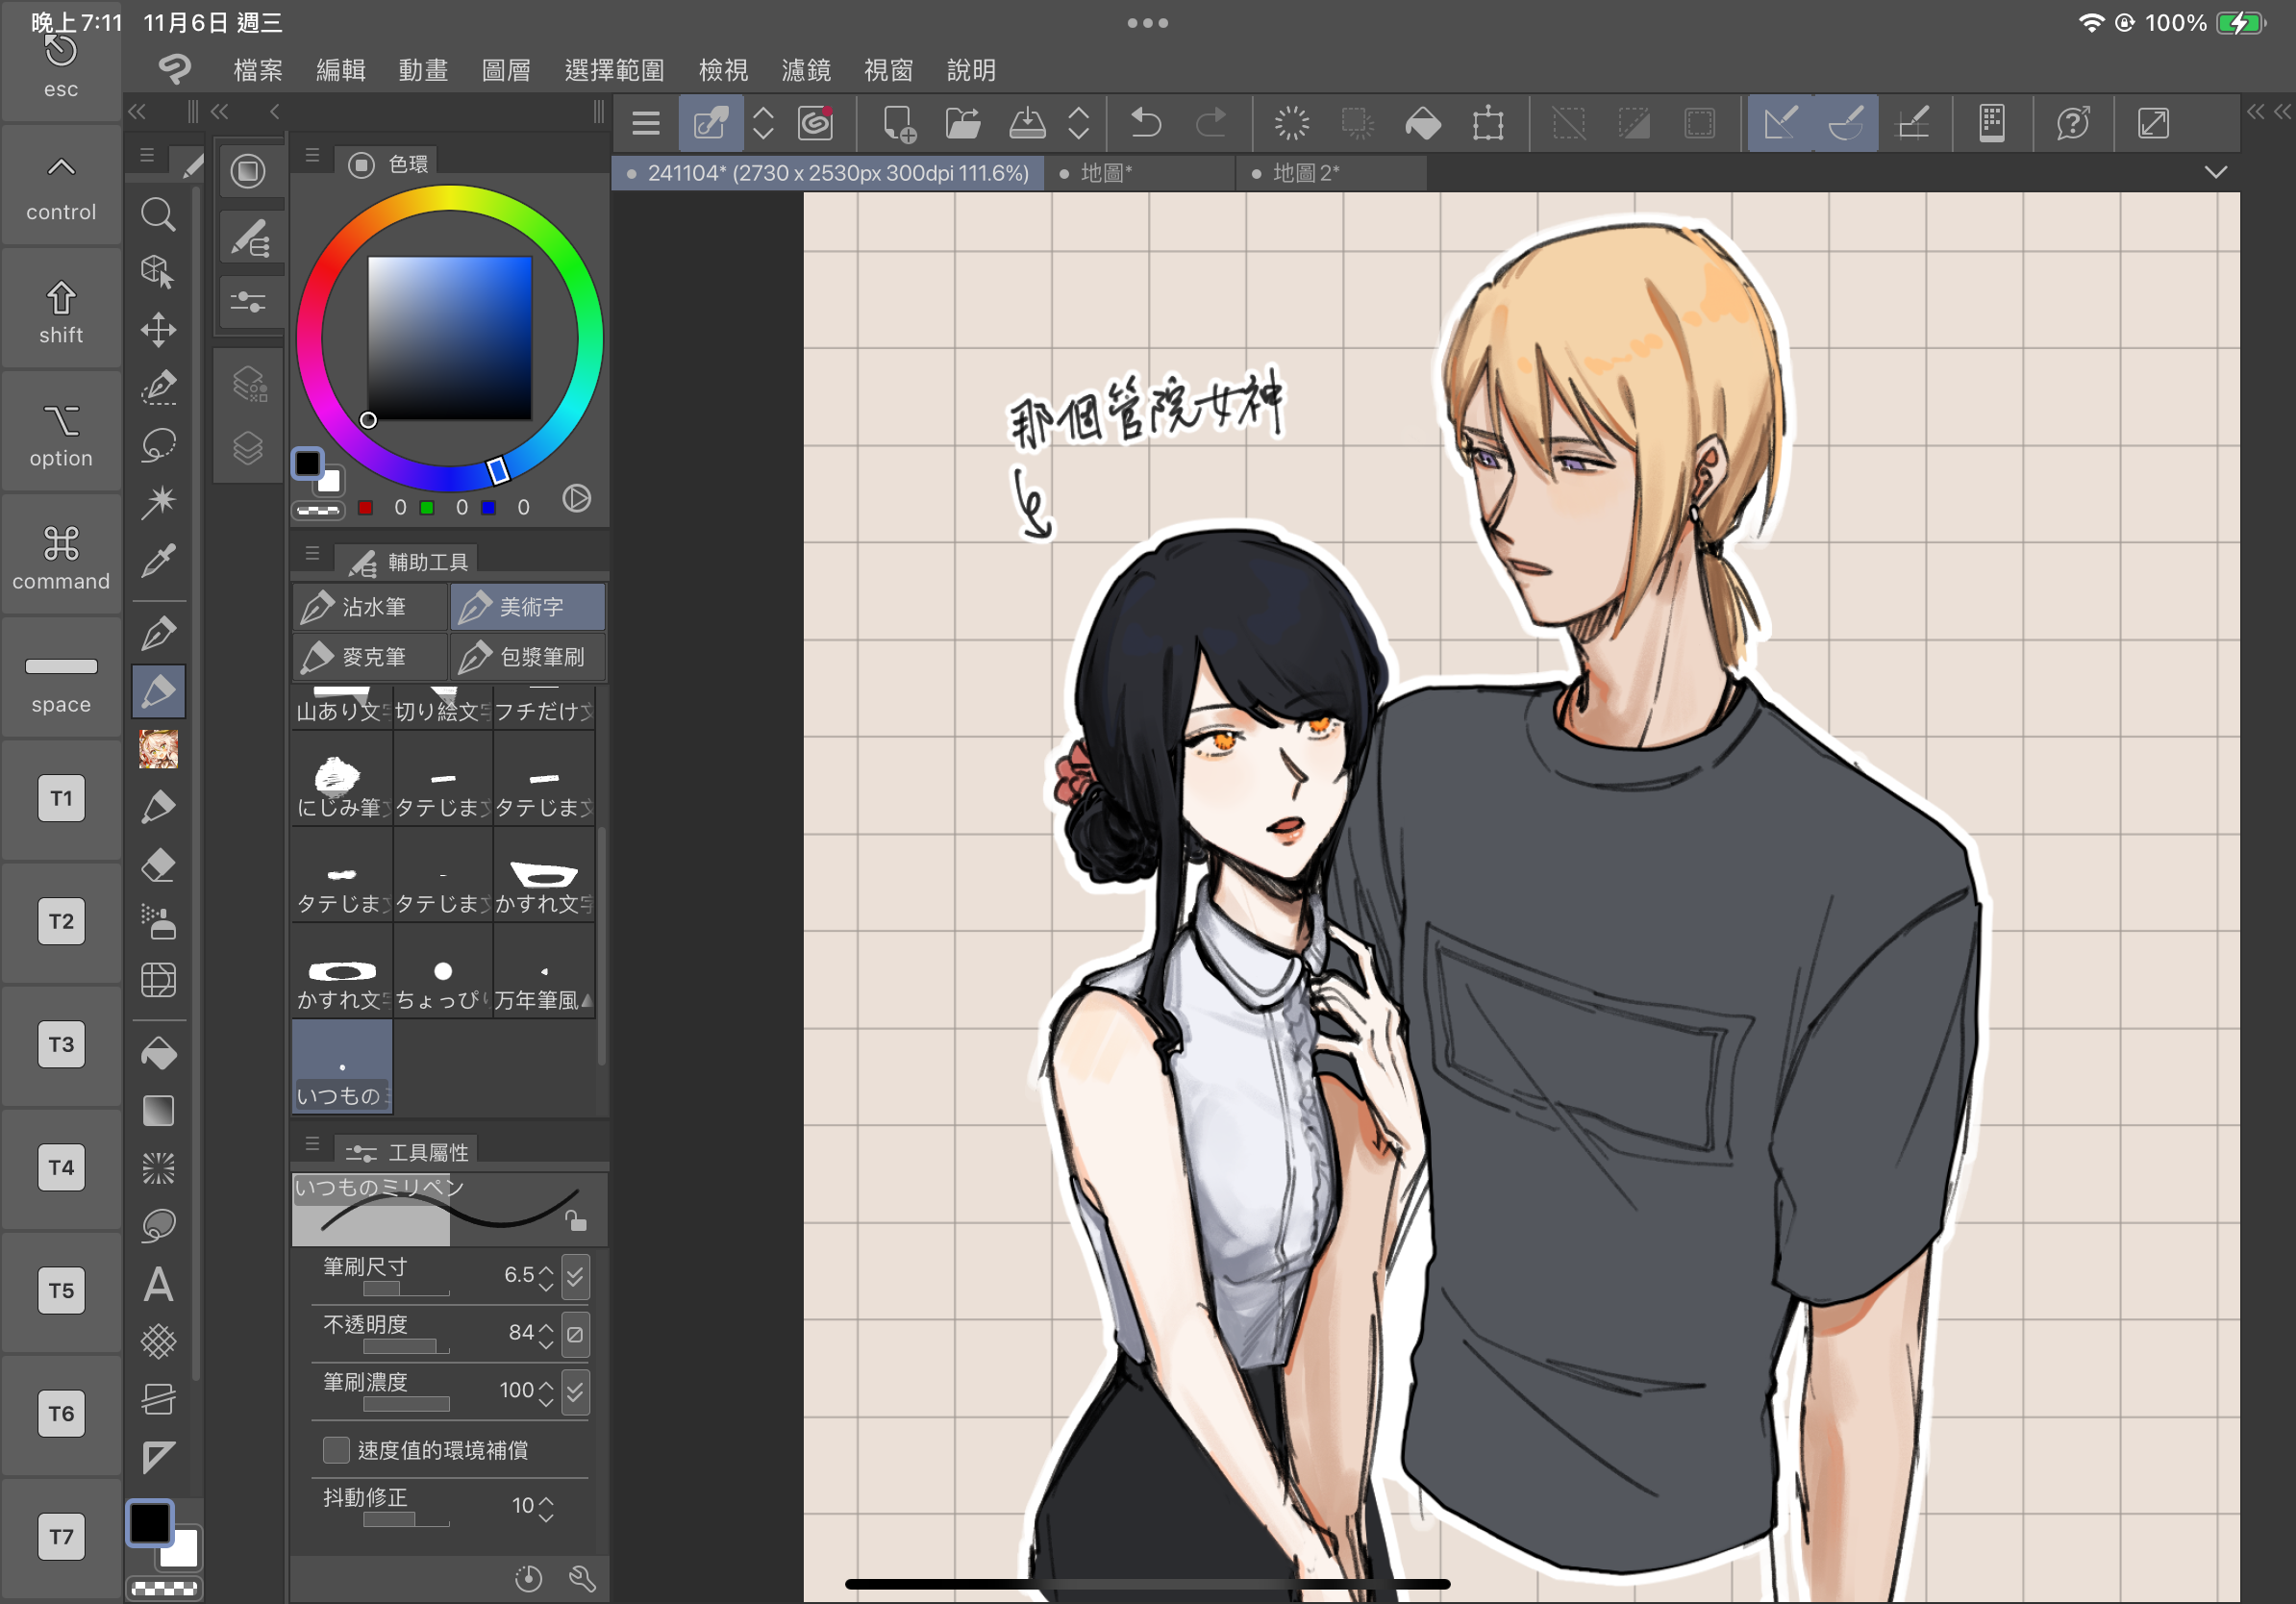Select the かすれ文字 brush thumbnail with white oval
This screenshot has width=2296, height=1604.
(343, 971)
